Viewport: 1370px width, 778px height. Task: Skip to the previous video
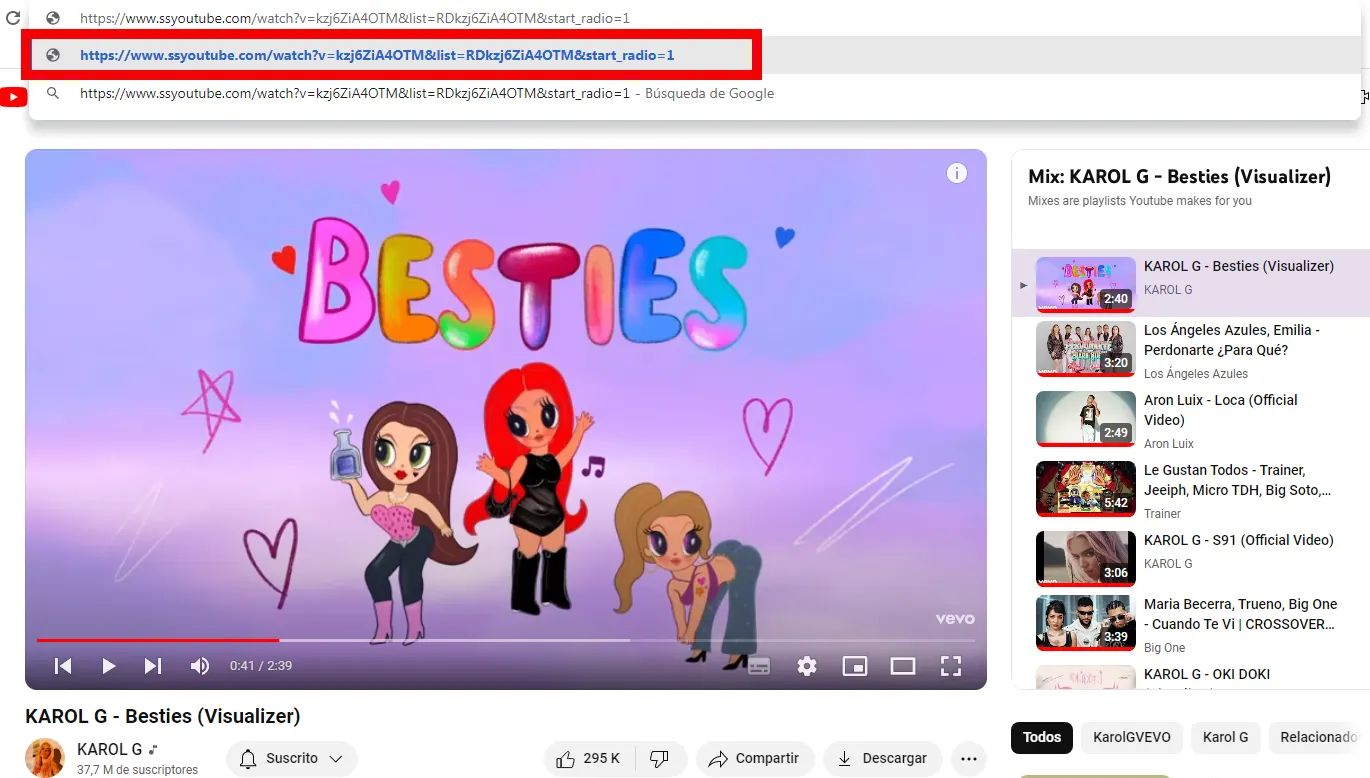point(63,666)
